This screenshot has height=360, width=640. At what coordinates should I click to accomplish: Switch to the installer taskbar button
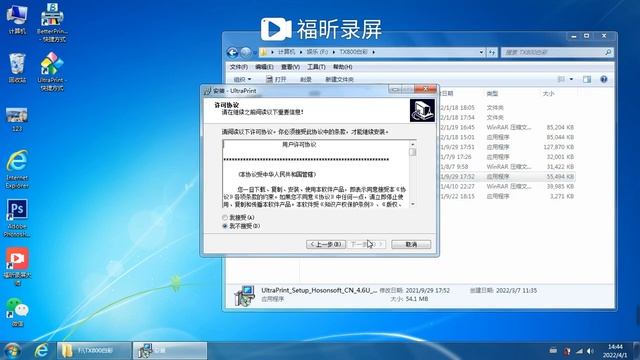coord(170,351)
